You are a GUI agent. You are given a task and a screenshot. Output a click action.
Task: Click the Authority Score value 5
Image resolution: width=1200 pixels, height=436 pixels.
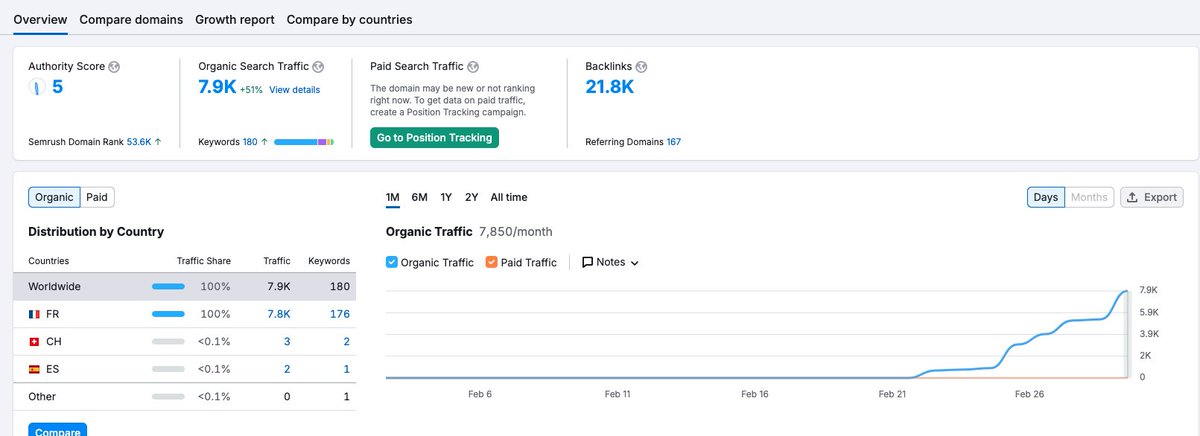(57, 87)
